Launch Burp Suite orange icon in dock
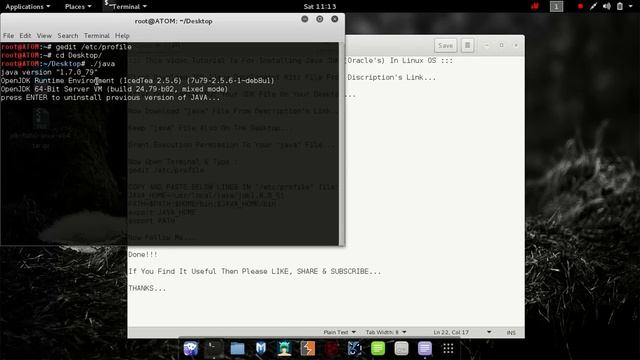The image size is (640, 360). [x=308, y=348]
